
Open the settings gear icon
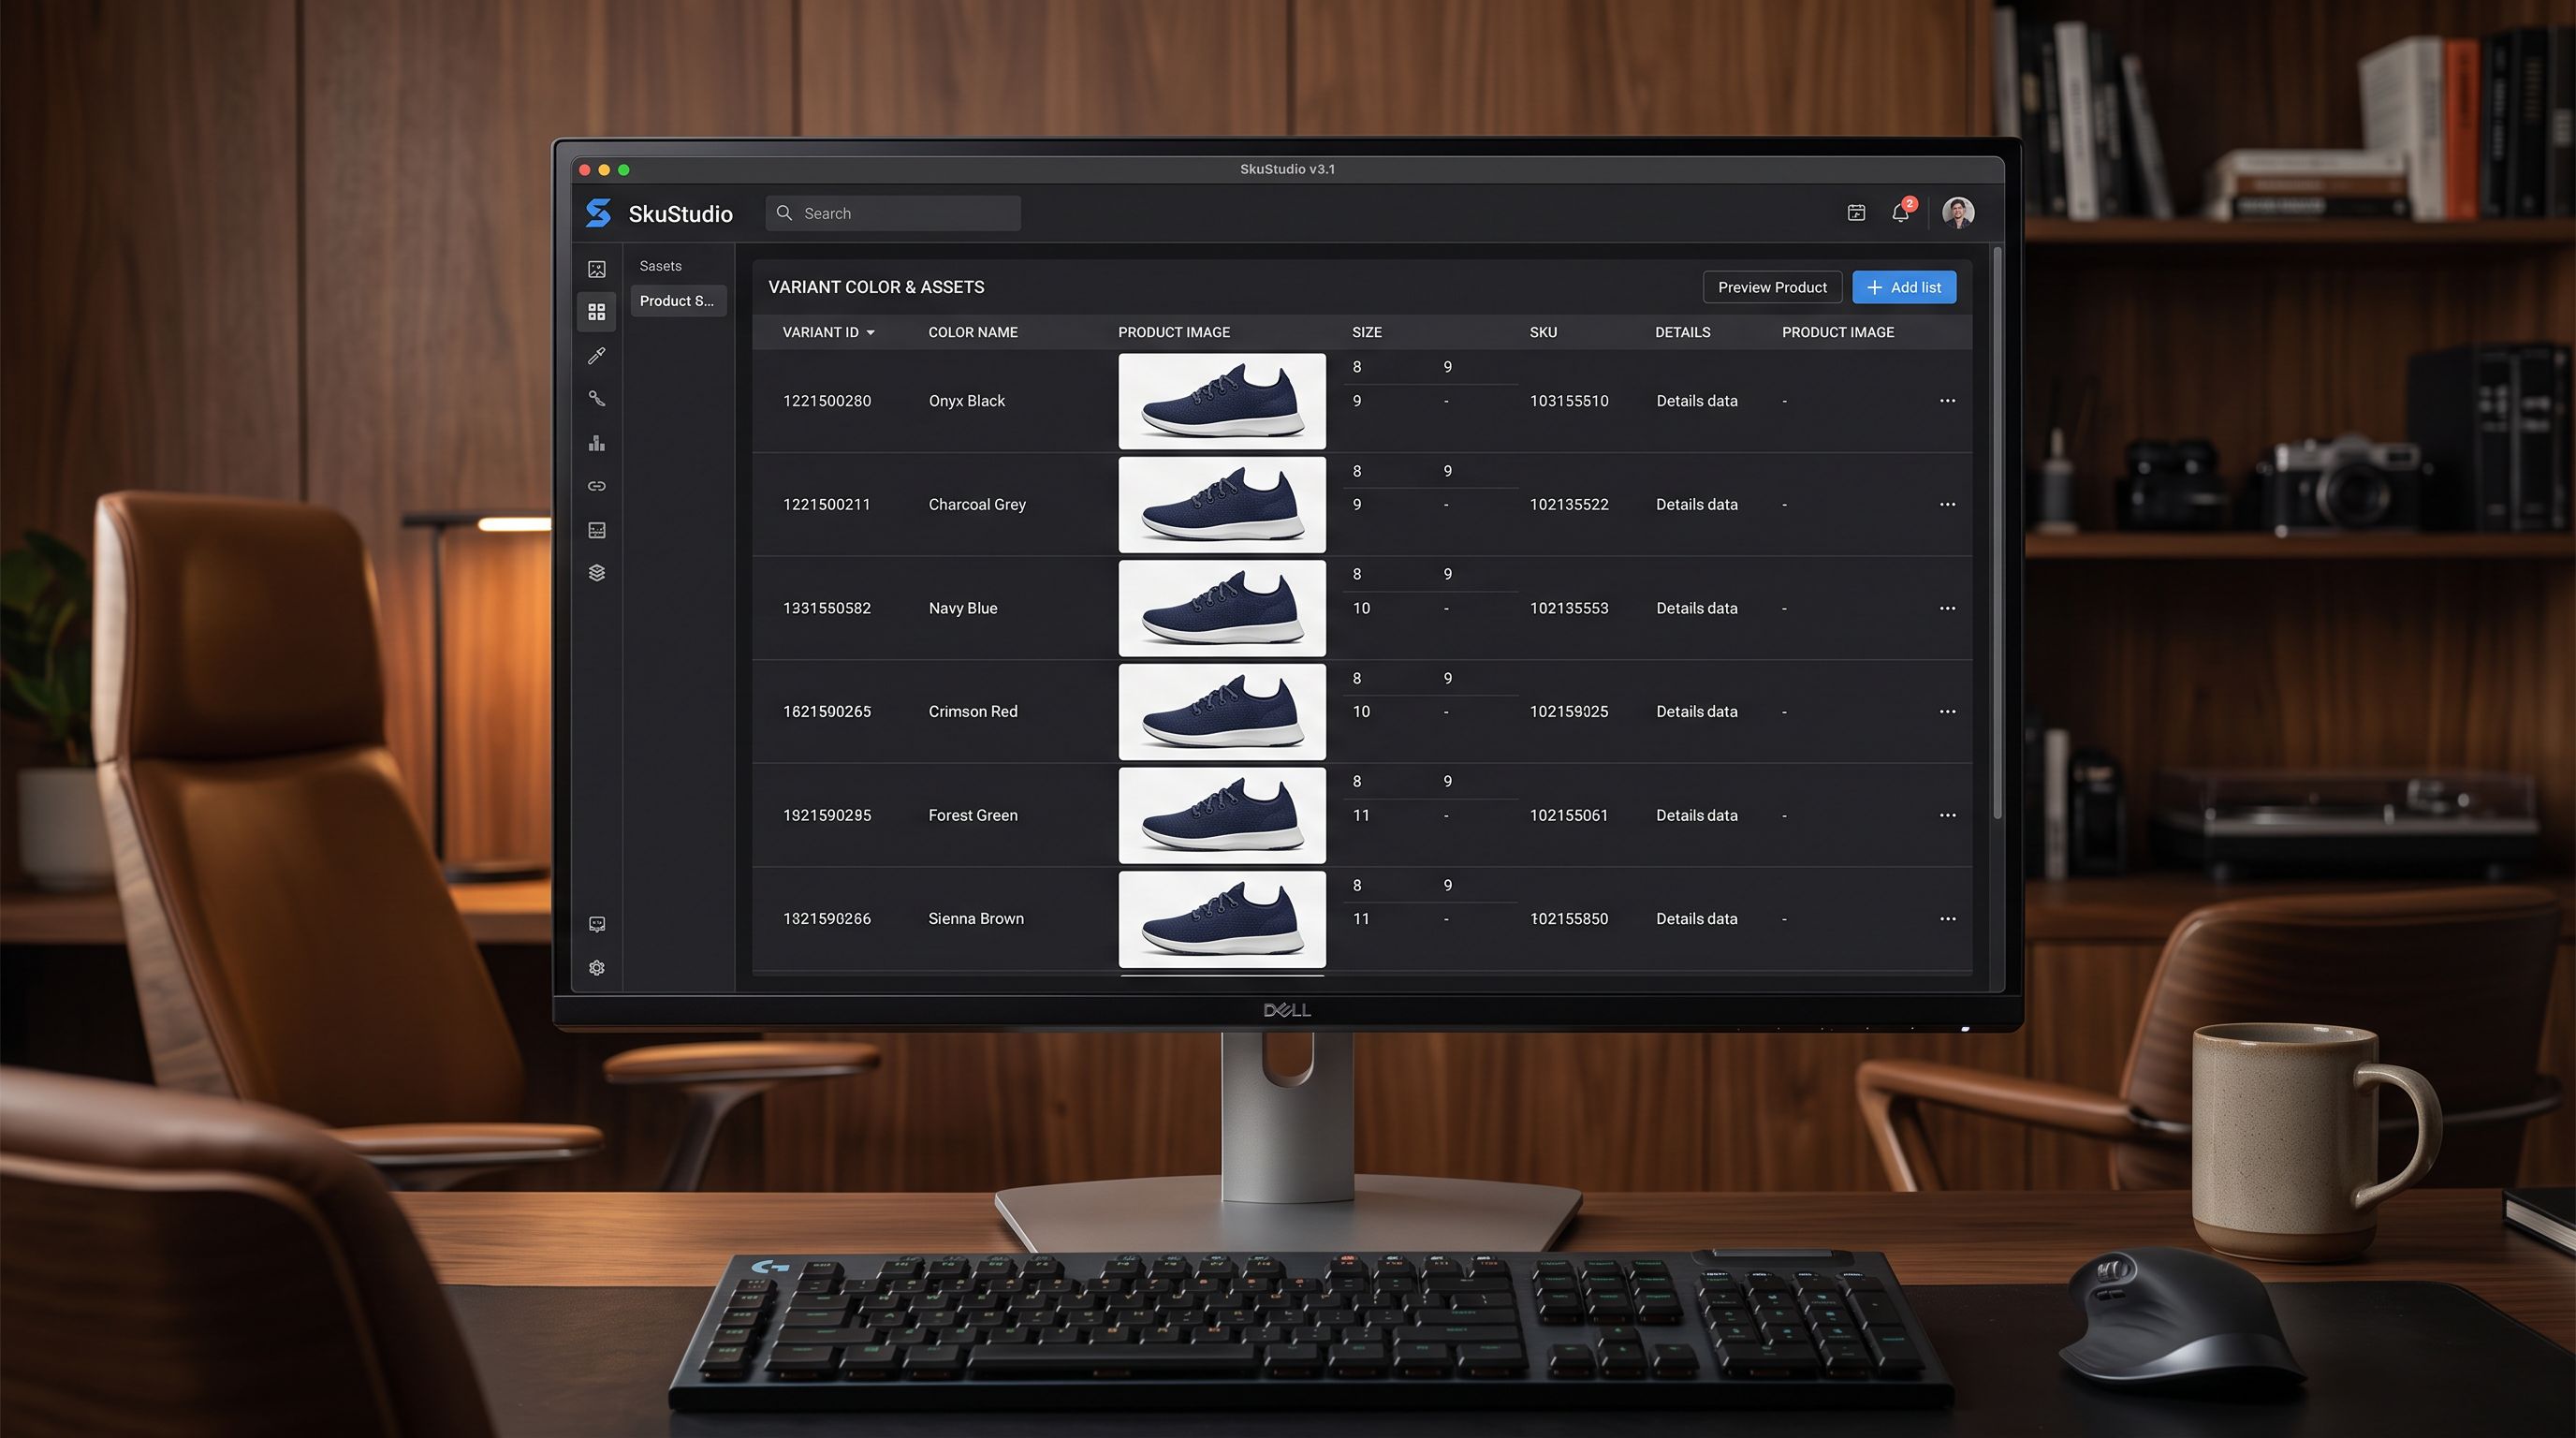point(597,968)
